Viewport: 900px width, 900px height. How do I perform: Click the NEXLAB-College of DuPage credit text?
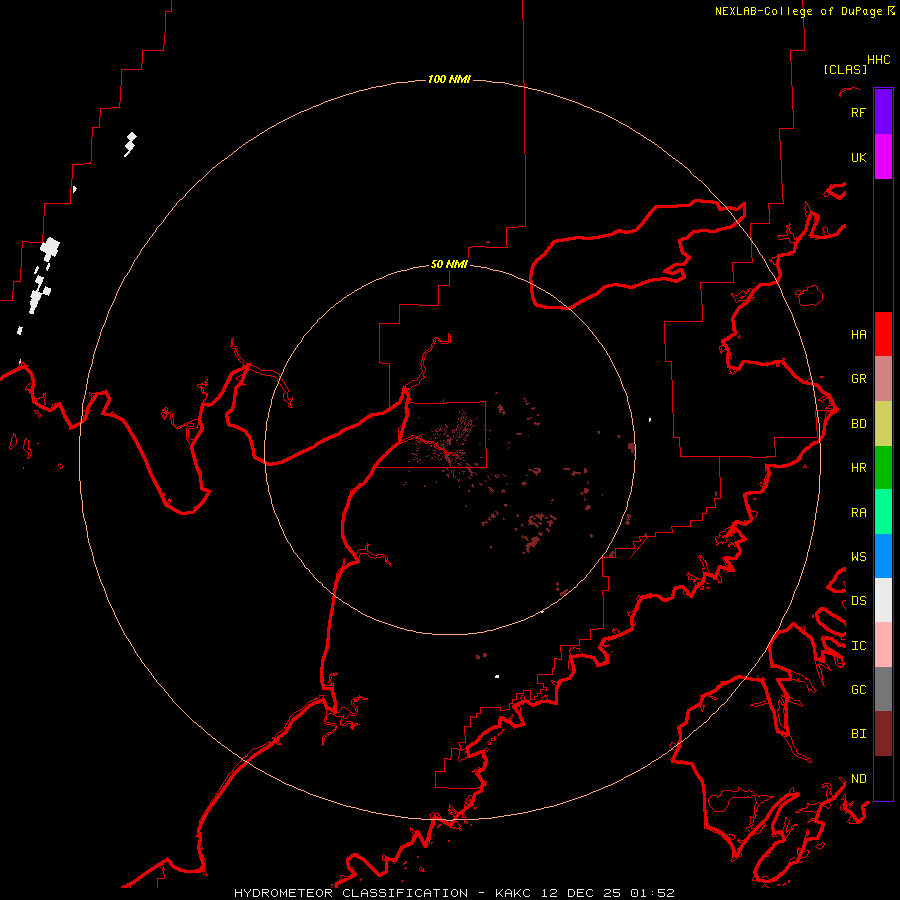point(804,11)
